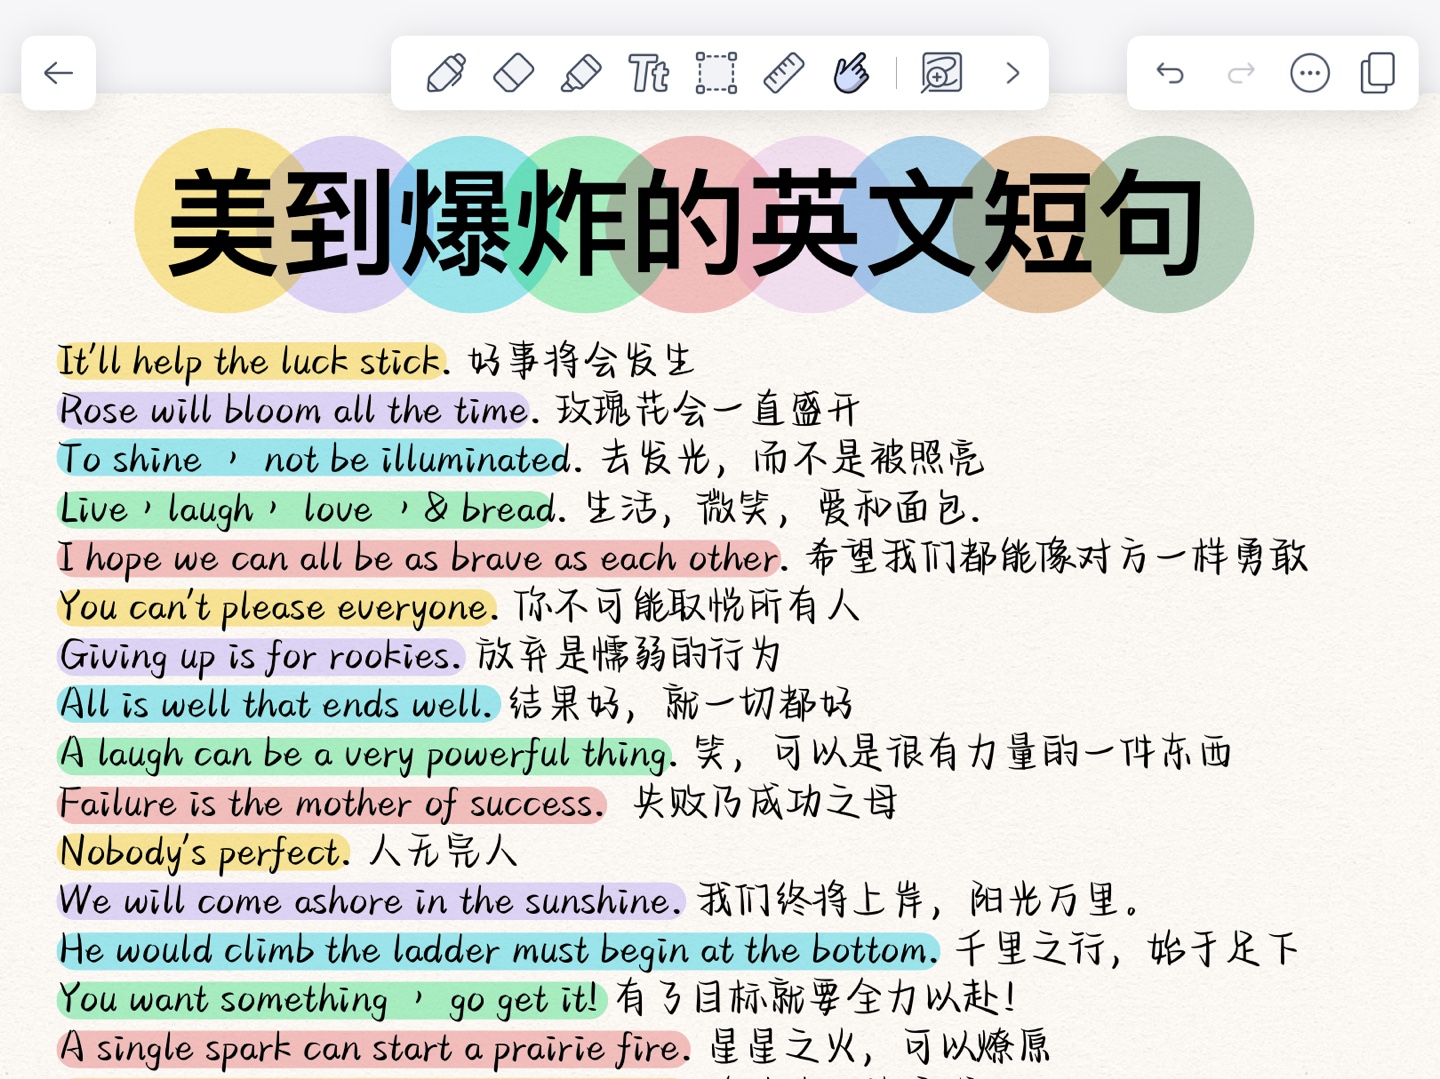Click the translation 好事将会发生
Viewport: 1440px width, 1079px height.
[x=581, y=360]
